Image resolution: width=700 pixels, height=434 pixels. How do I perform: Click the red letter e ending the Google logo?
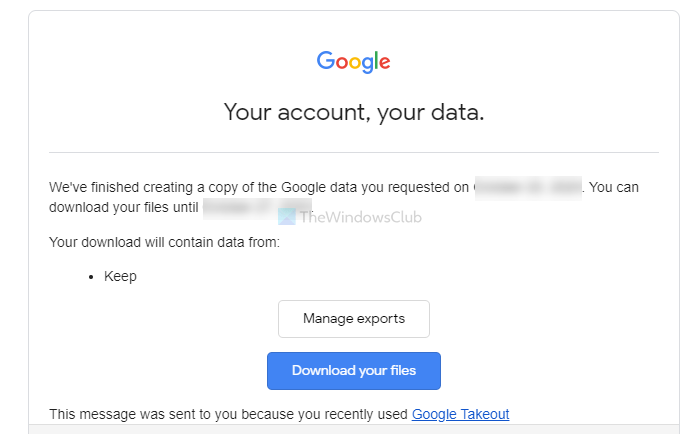[x=384, y=63]
